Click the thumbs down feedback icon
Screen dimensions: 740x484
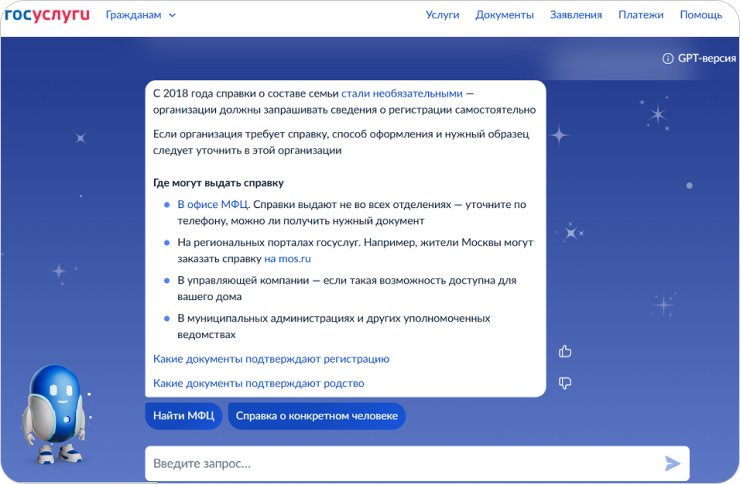565,383
